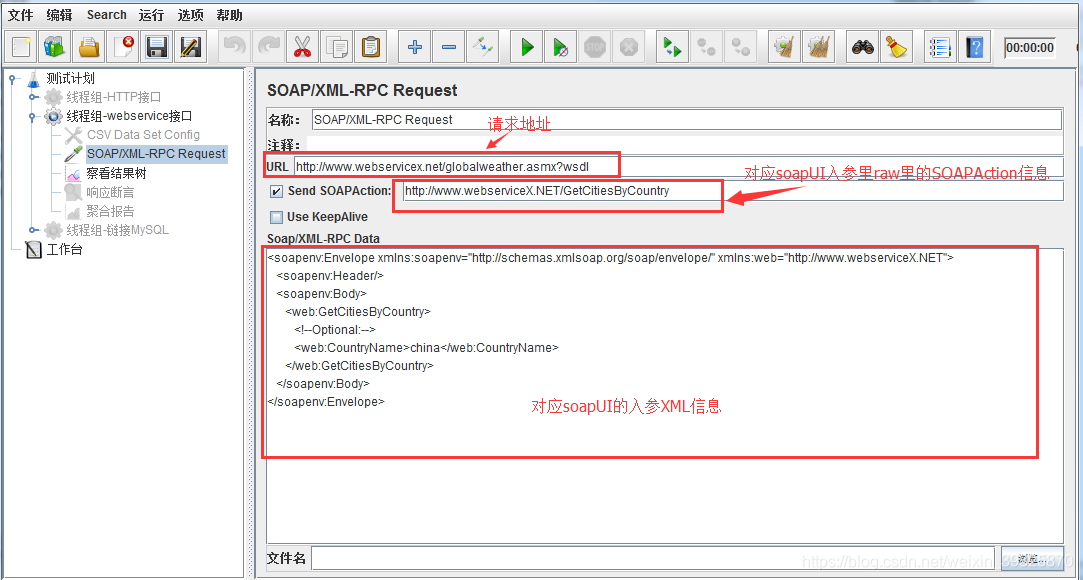Viewport: 1083px width, 580px height.
Task: Collapse the 线程组-webservice接口 node
Action: tap(32, 116)
